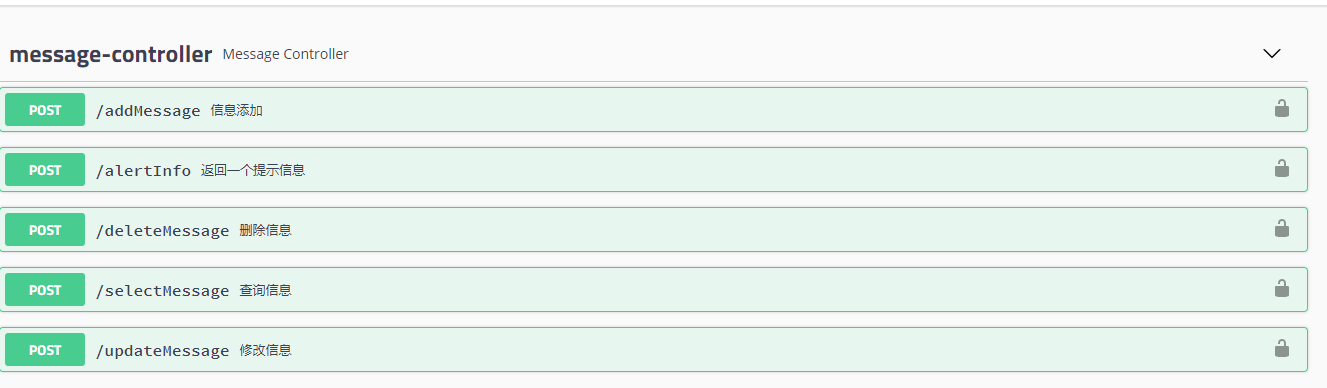Expand the /alertInfo endpoint path
Image resolution: width=1327 pixels, height=388 pixels.
pyautogui.click(x=143, y=171)
